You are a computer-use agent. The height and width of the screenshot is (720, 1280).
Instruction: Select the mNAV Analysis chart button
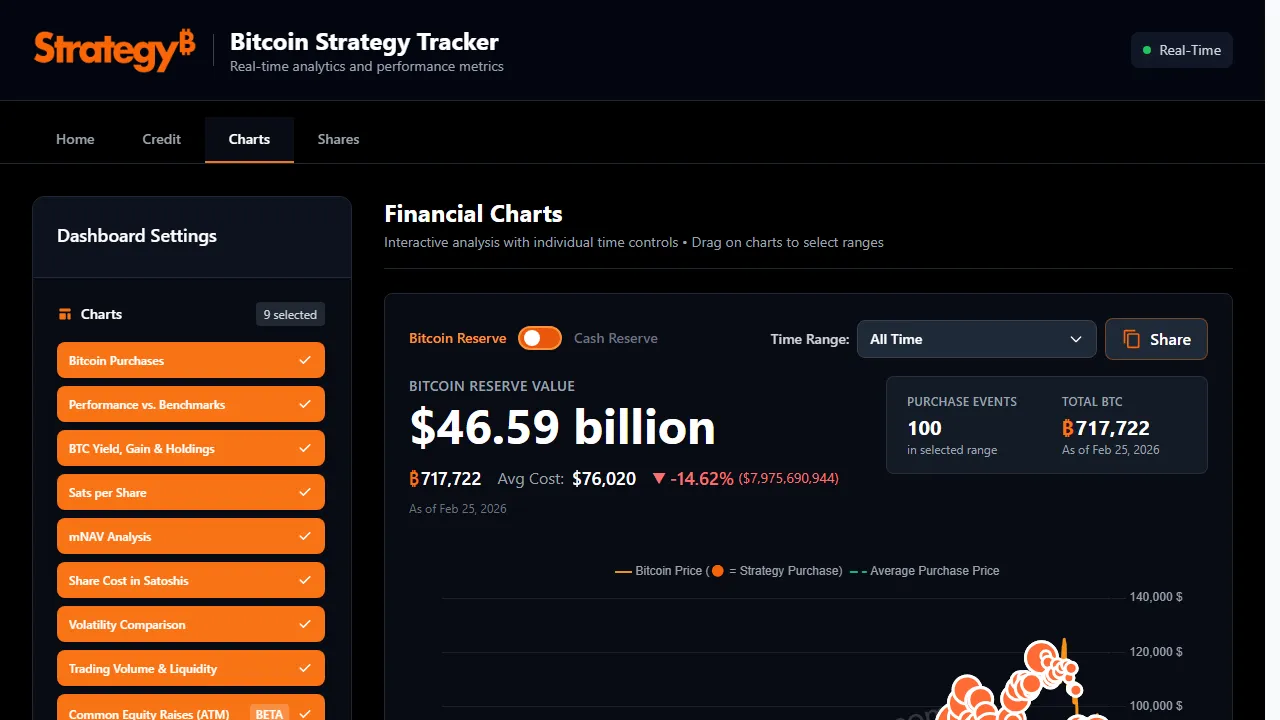(190, 536)
